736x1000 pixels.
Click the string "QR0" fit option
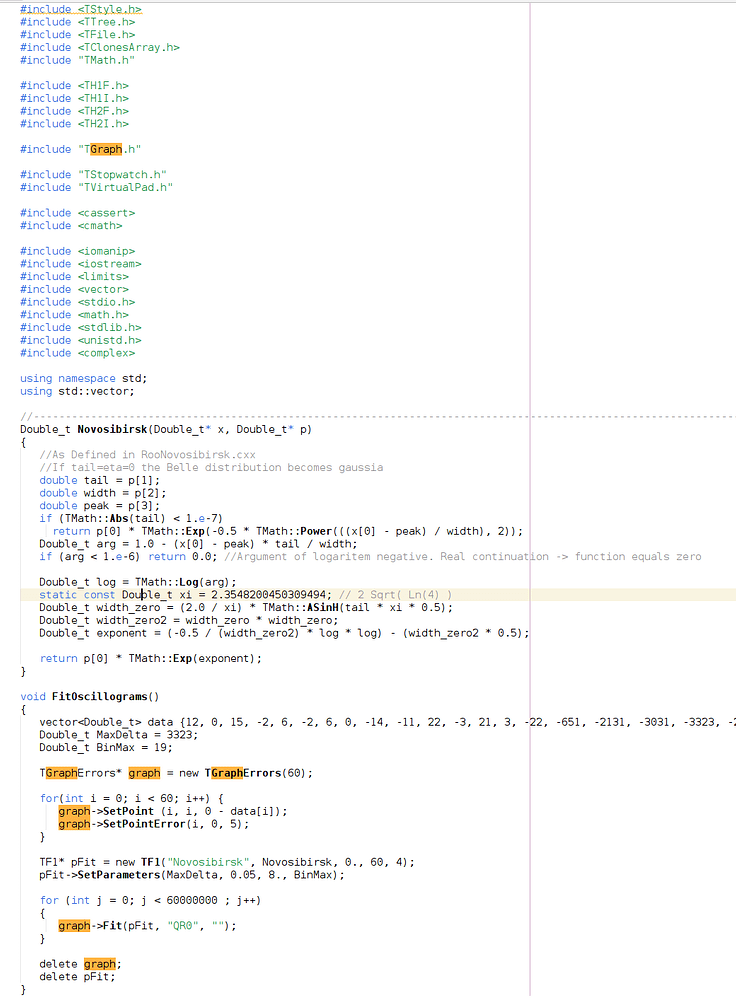182,925
